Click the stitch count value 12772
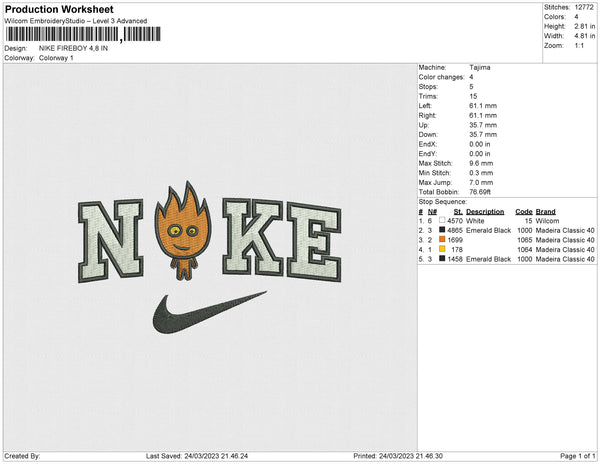 coord(584,7)
